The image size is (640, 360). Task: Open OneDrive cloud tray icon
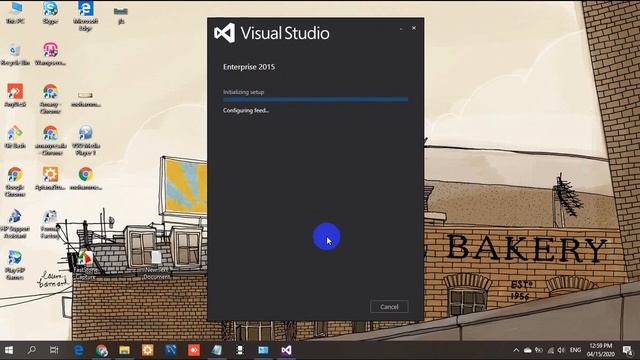click(527, 350)
